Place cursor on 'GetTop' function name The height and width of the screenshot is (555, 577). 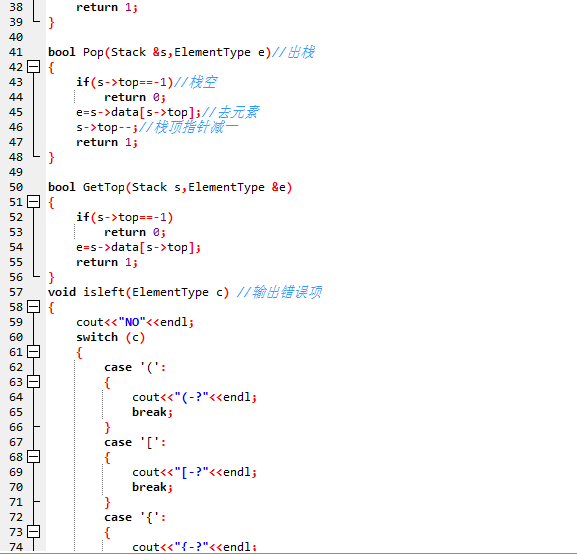pyautogui.click(x=104, y=187)
